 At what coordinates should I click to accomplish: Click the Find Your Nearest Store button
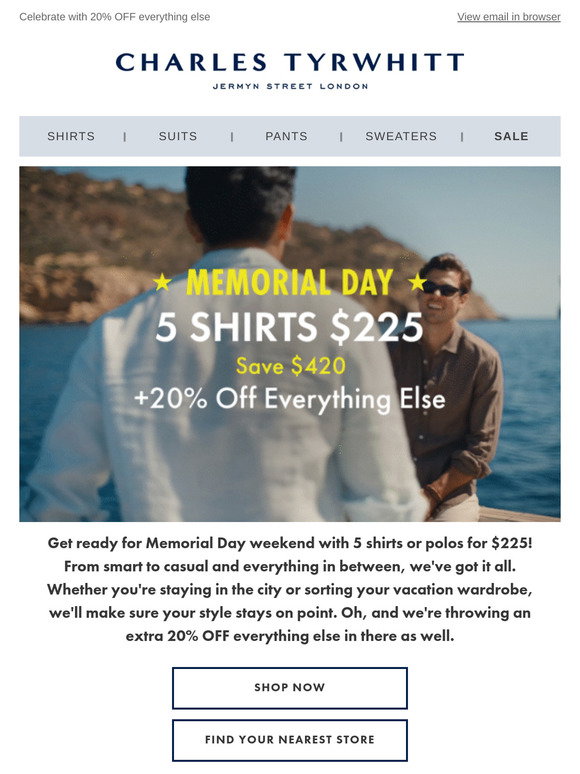click(x=290, y=740)
